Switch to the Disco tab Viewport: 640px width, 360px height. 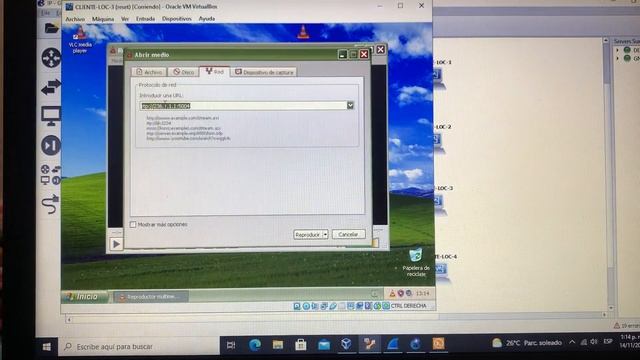pos(183,72)
